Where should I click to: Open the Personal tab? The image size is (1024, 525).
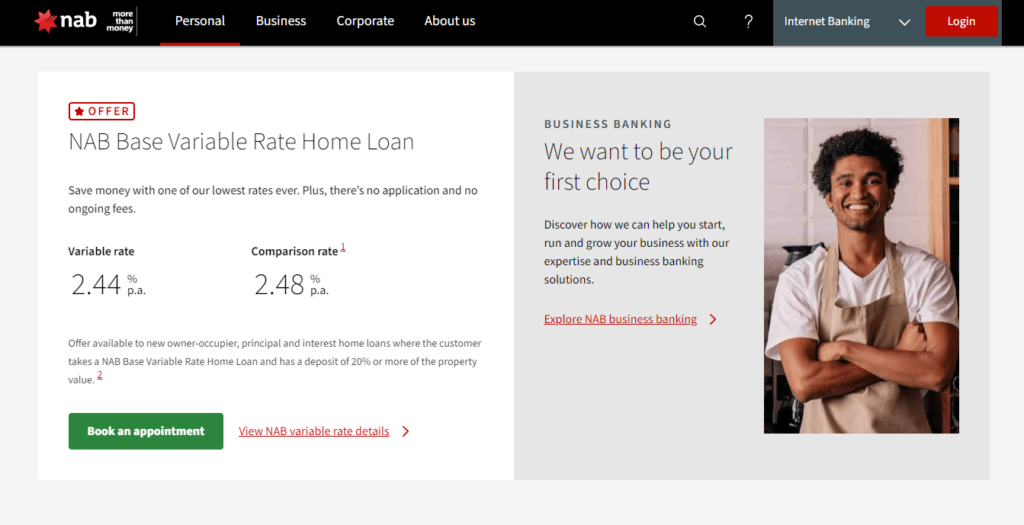[x=200, y=21]
